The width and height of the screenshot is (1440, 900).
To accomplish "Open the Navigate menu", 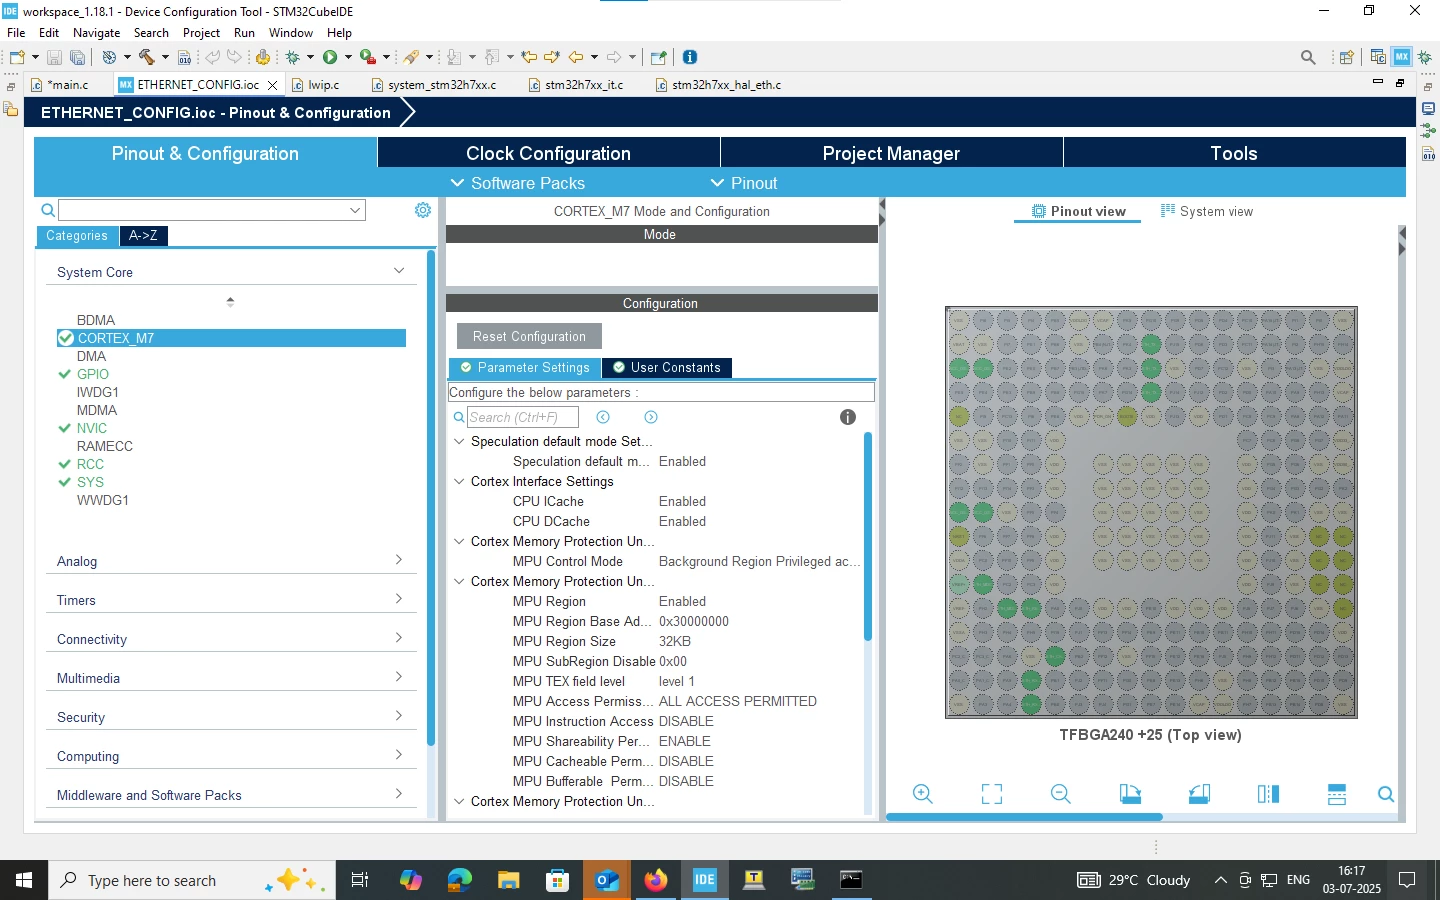I will [96, 33].
